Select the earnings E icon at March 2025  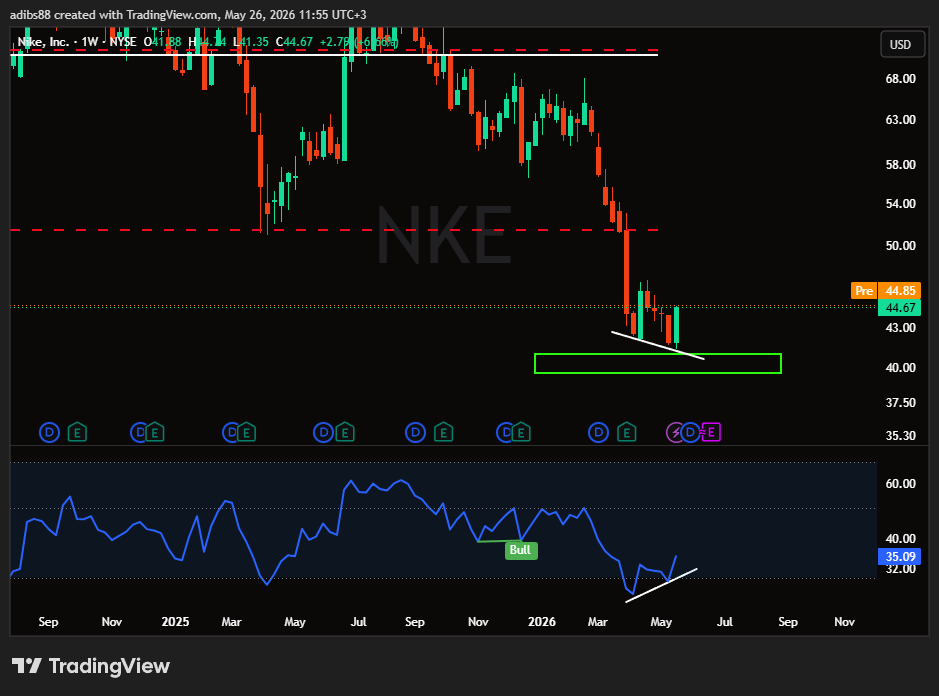(246, 432)
